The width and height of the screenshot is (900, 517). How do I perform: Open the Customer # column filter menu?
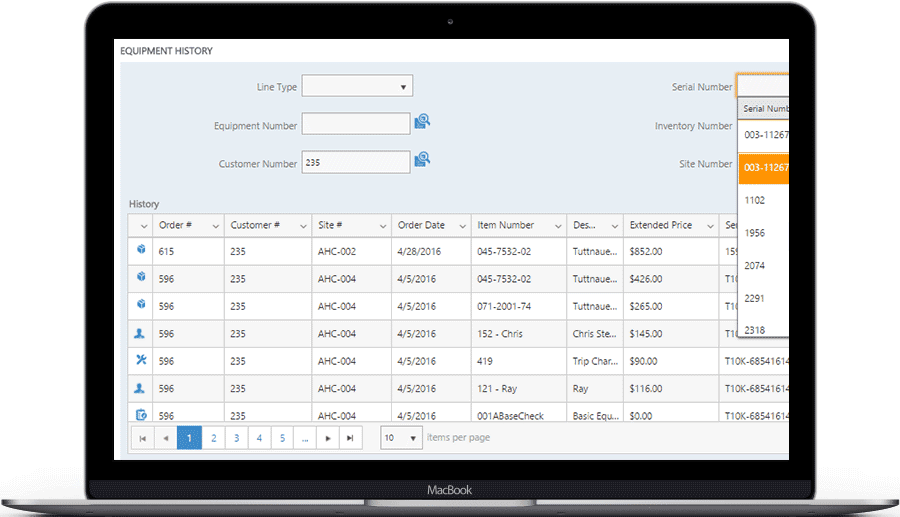click(304, 226)
